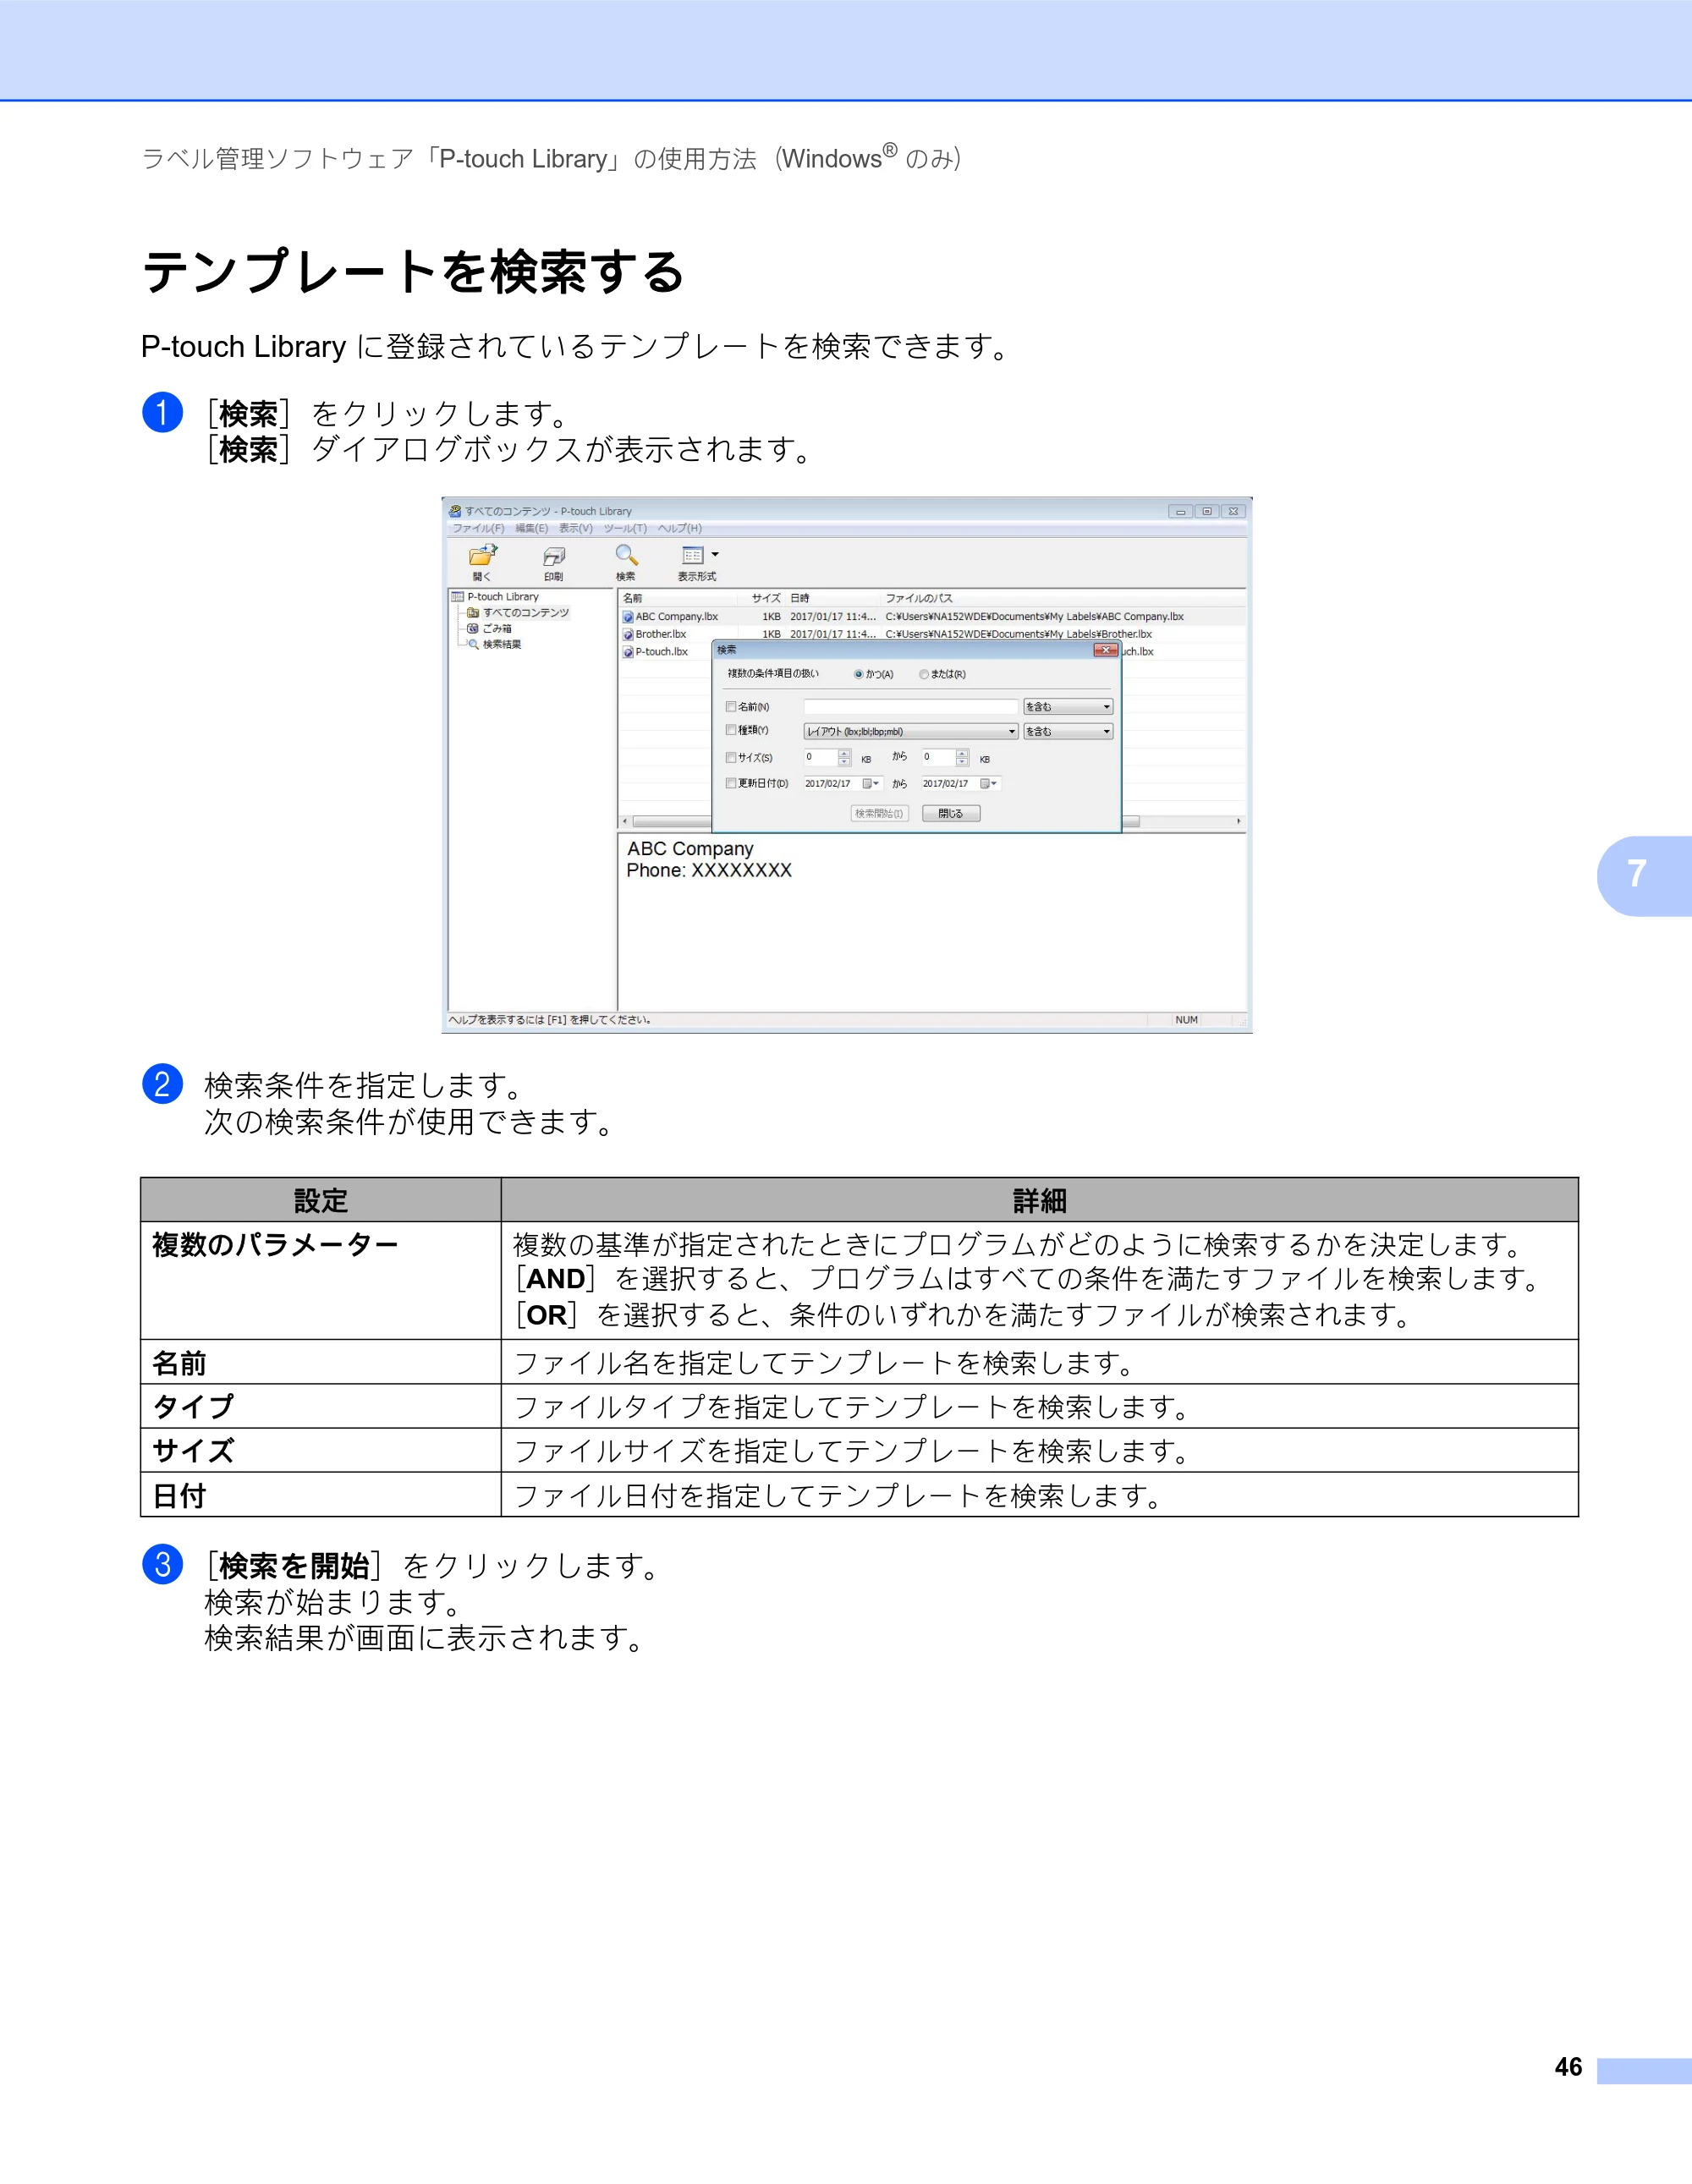Open the レイアウト type dropdown
Image resolution: width=1692 pixels, height=2184 pixels.
(x=911, y=731)
